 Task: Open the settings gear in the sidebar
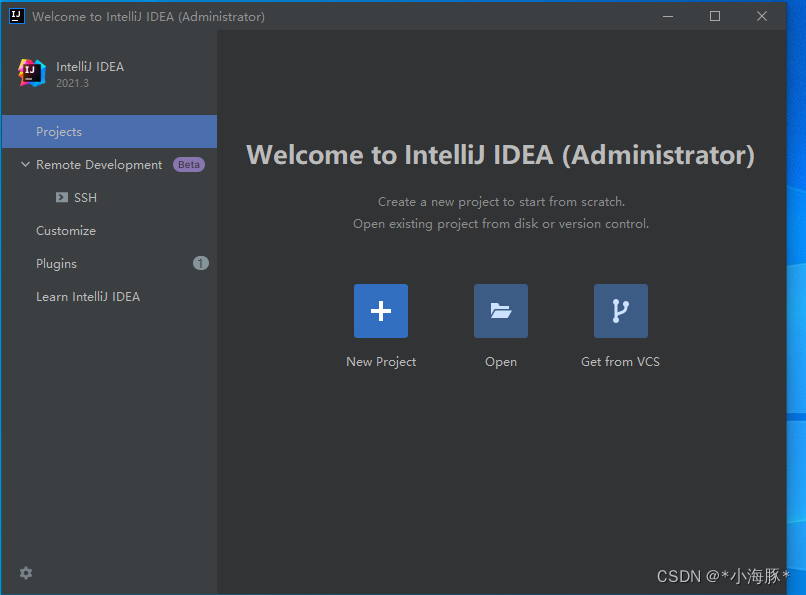tap(26, 573)
